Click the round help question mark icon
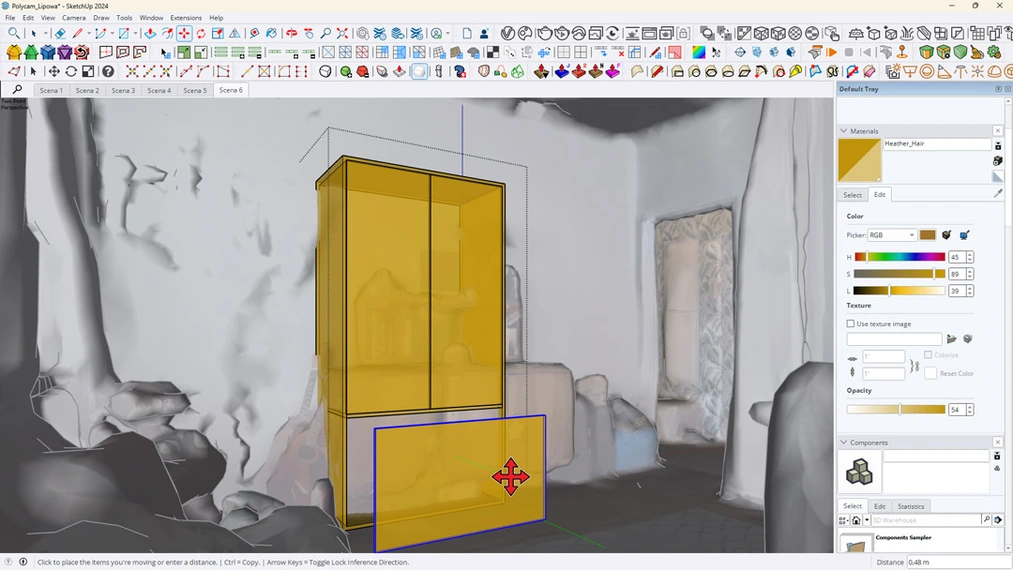The width and height of the screenshot is (1013, 570). click(108, 71)
